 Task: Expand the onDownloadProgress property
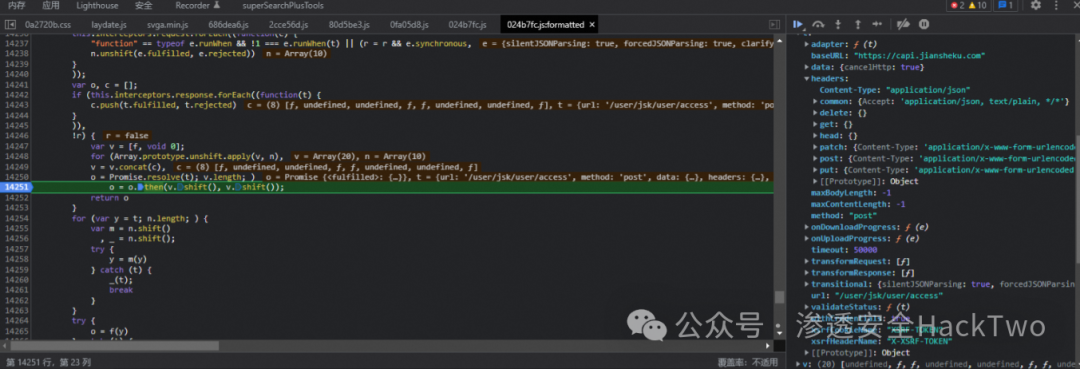[808, 227]
